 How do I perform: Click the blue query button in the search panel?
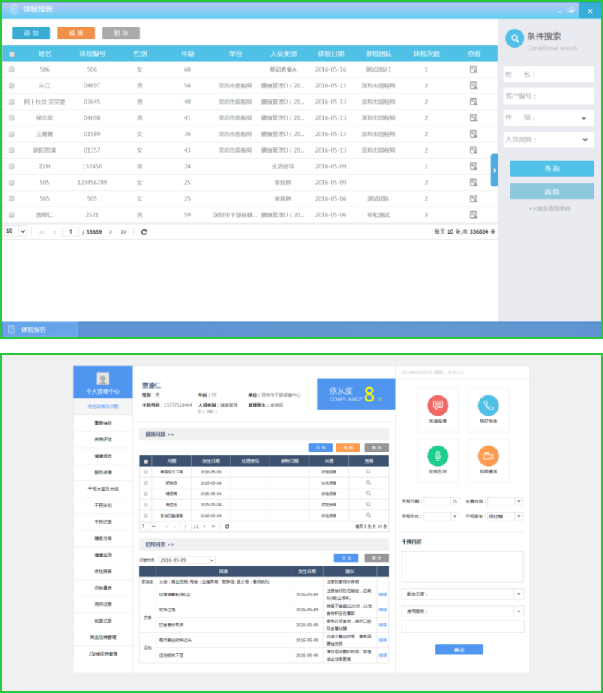coord(551,168)
